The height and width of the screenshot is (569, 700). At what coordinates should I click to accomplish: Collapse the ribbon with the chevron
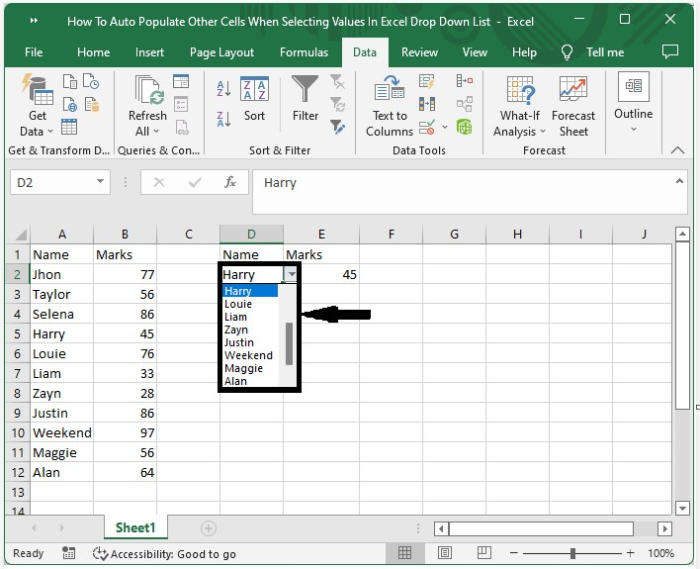tap(677, 150)
